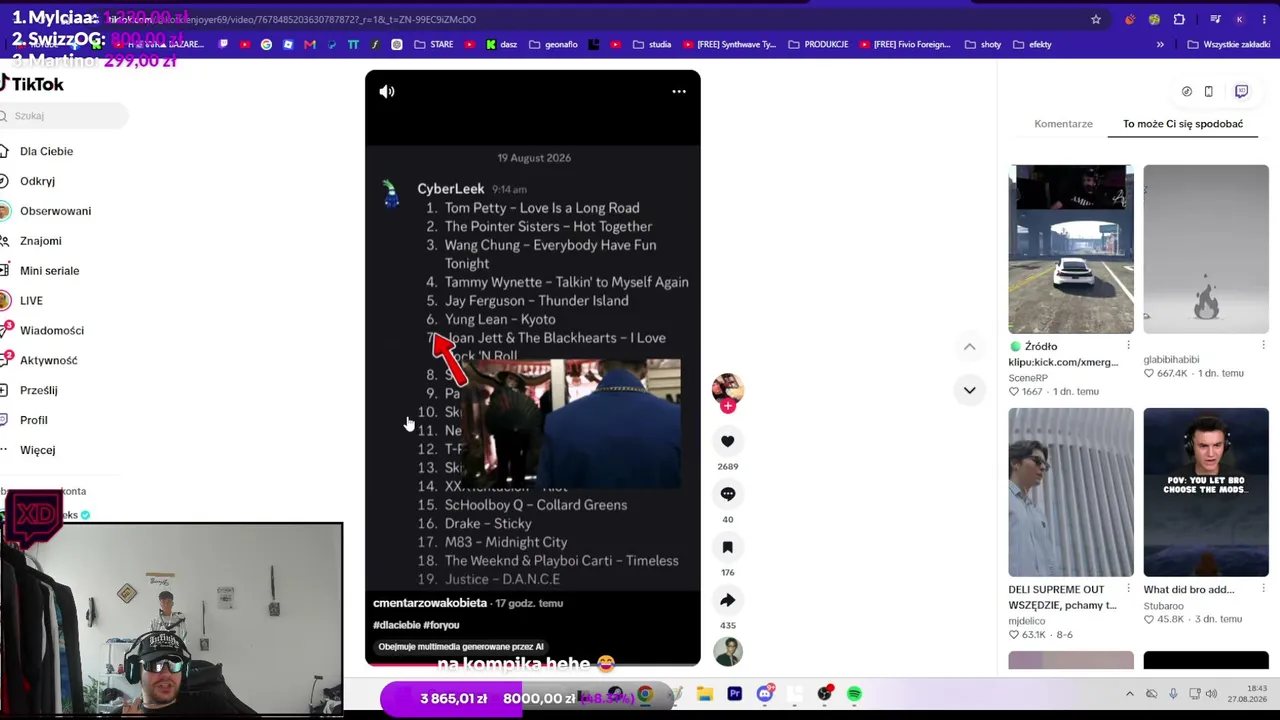Go to the next video with the down chevron
This screenshot has height=720, width=1280.
969,390
